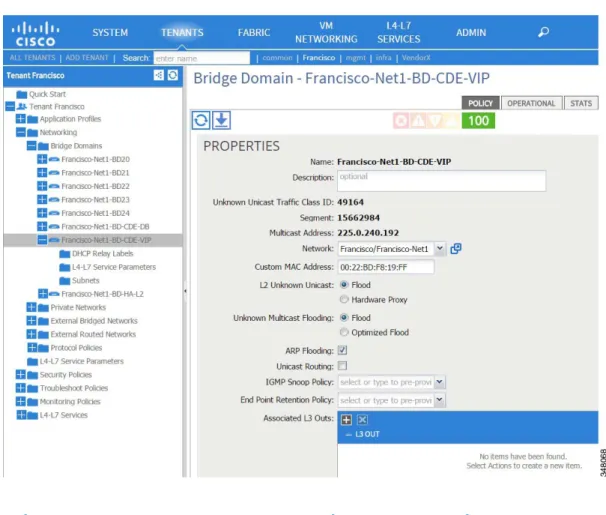
Task: Open the VendorX tenant link
Action: click(416, 58)
